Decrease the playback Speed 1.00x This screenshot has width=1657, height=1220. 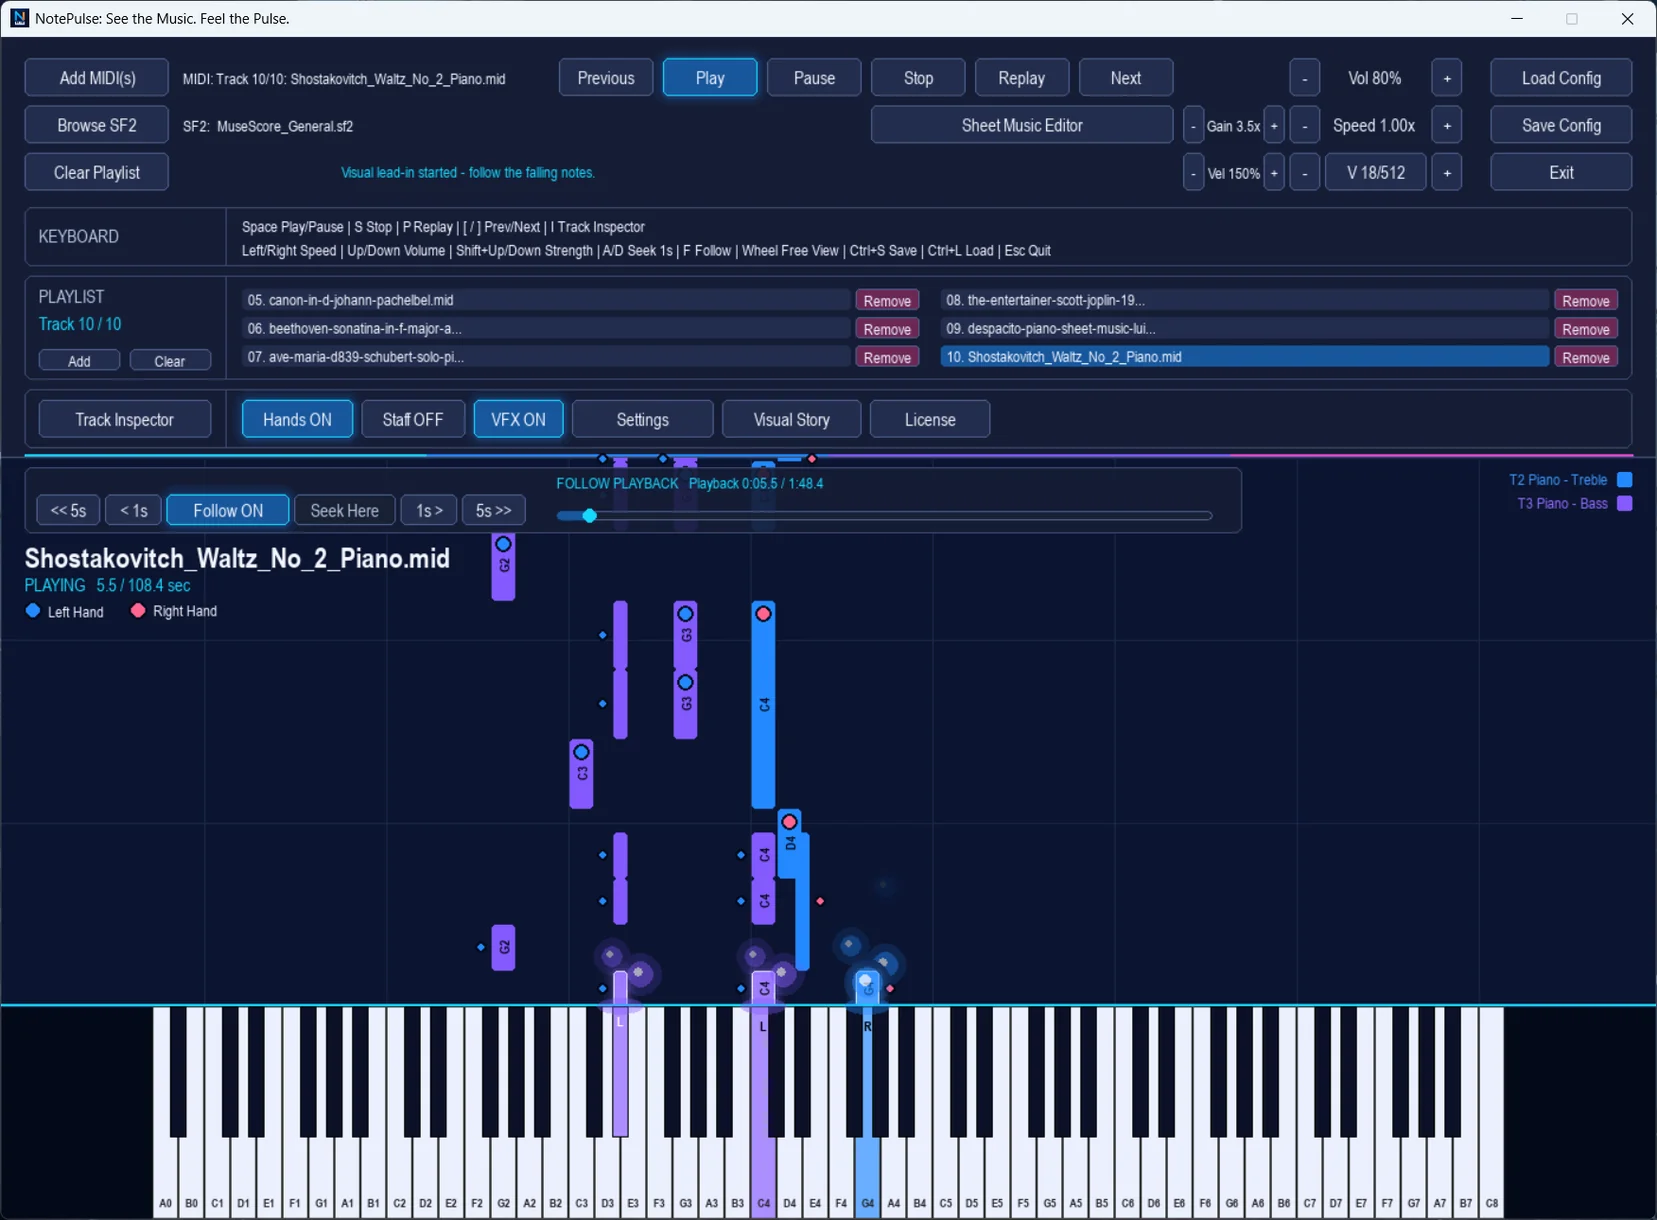tap(1304, 126)
